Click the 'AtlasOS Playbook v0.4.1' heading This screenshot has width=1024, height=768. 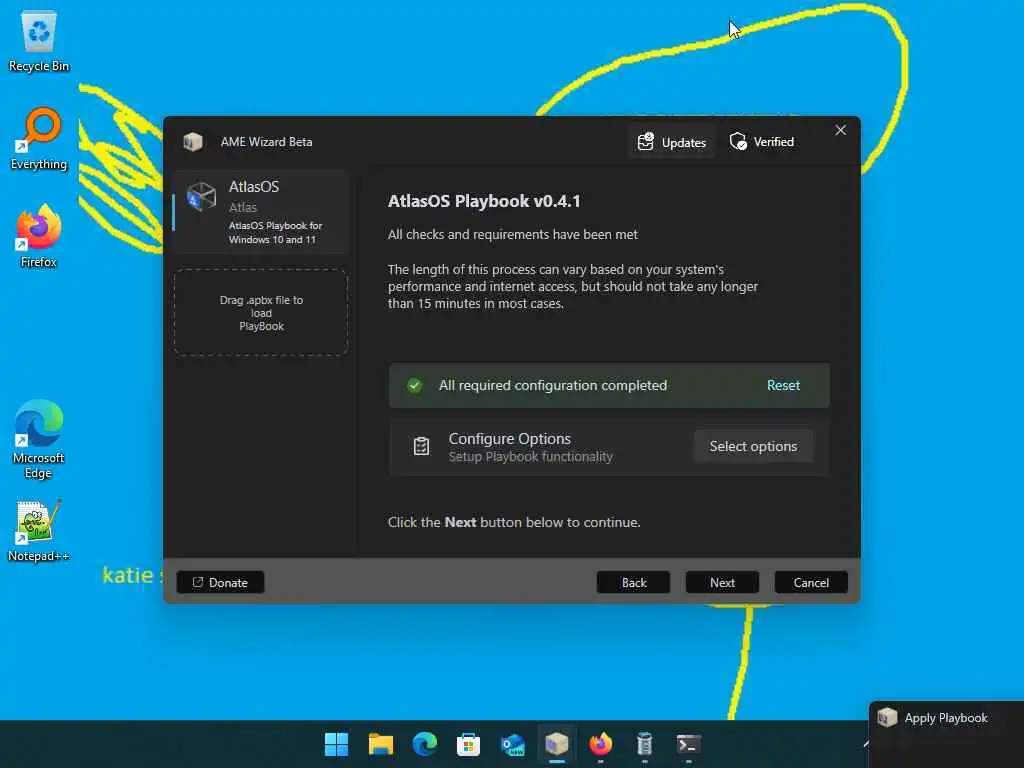[484, 201]
